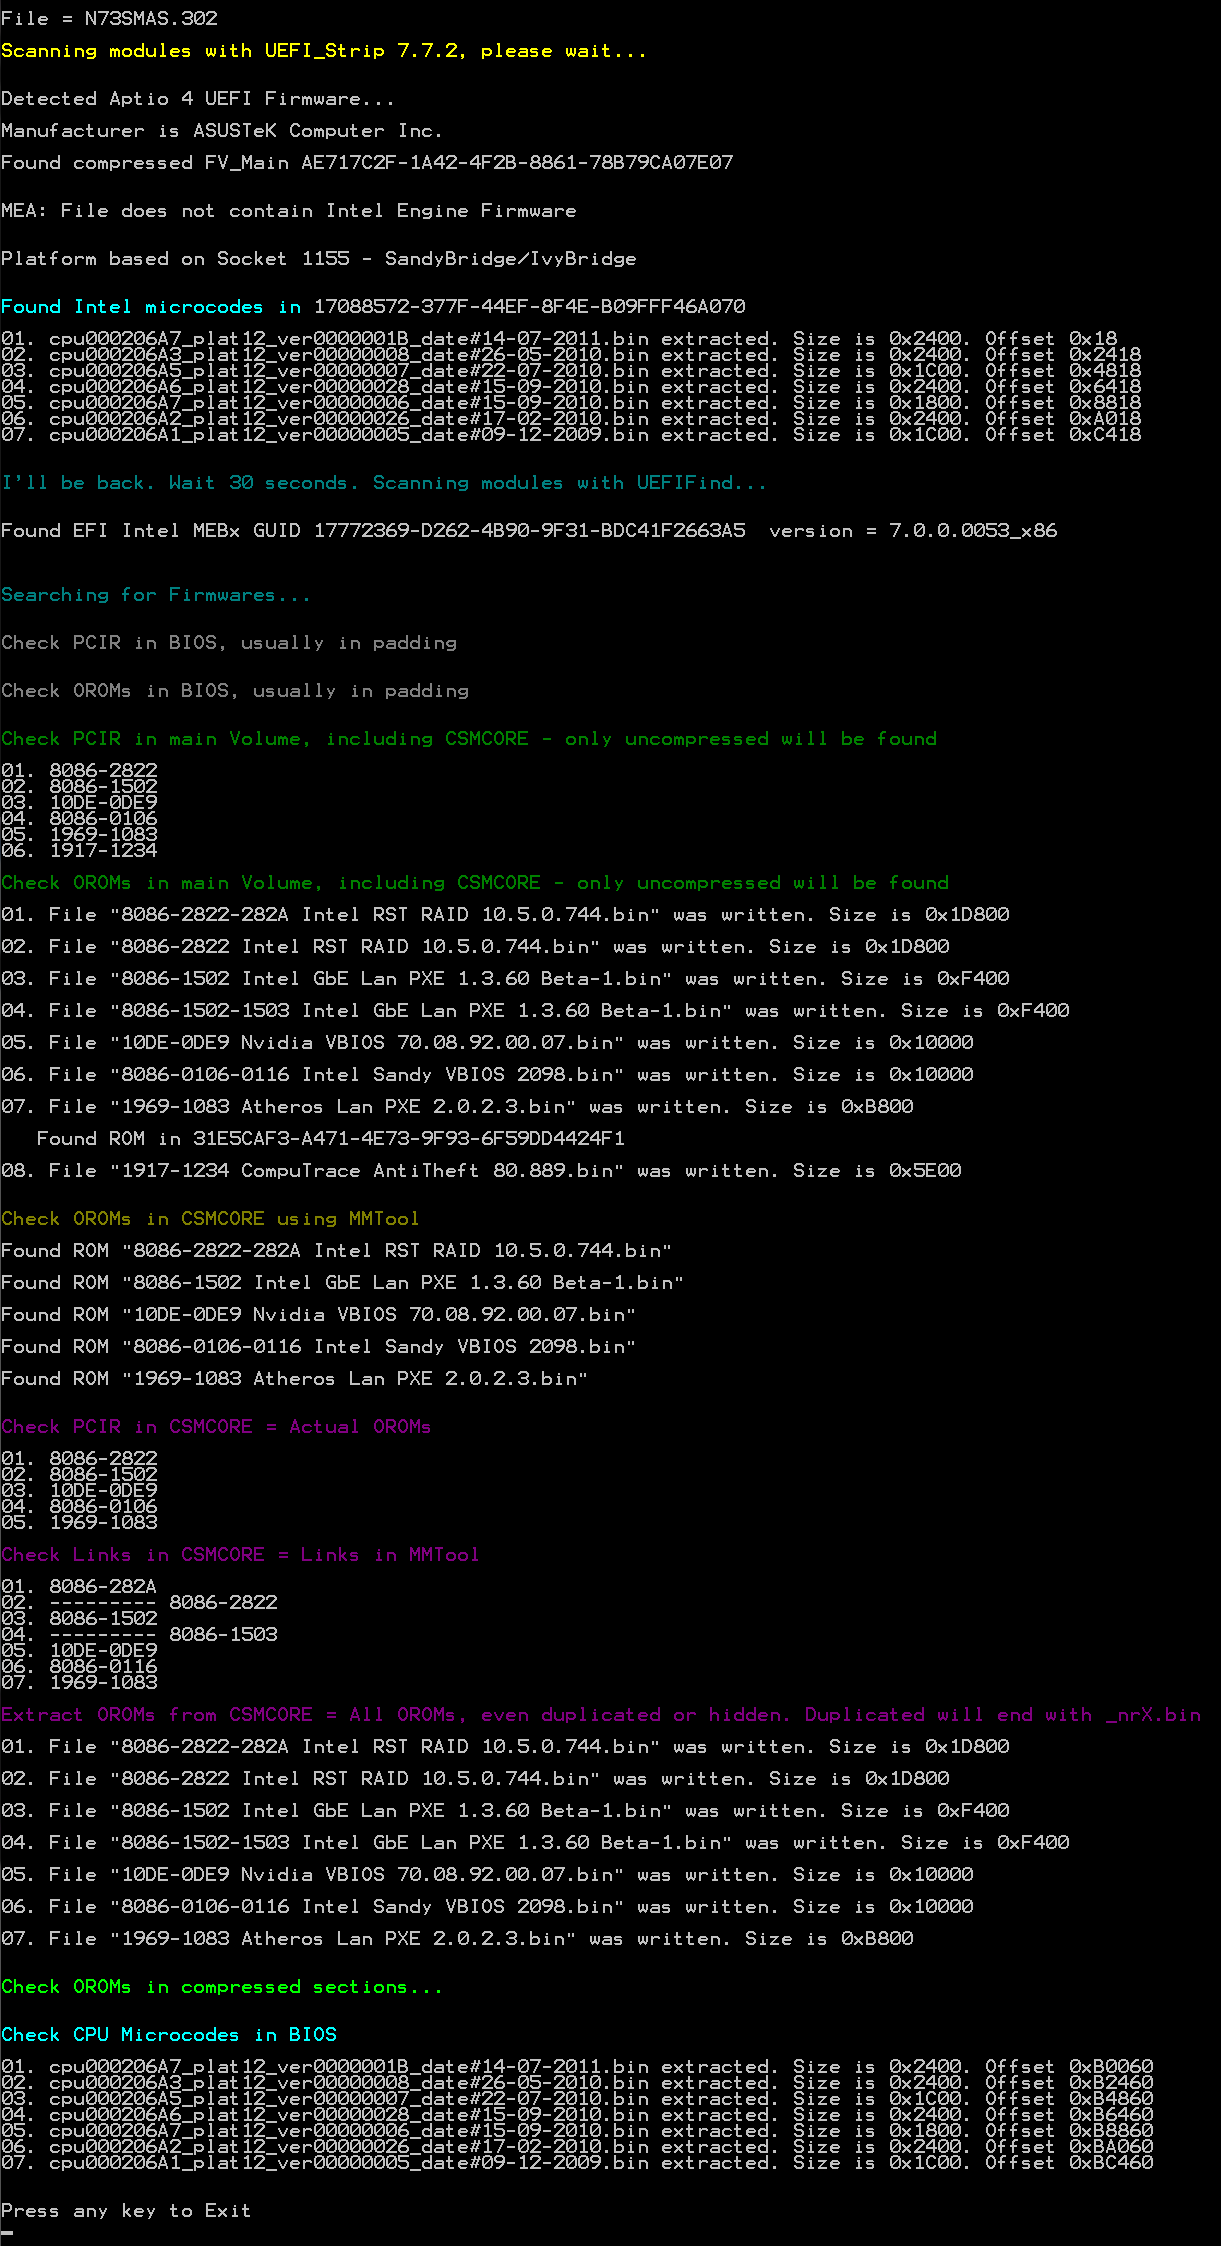1221x2246 pixels.
Task: Click microcode line with Offset 0x8818
Action: [571, 403]
